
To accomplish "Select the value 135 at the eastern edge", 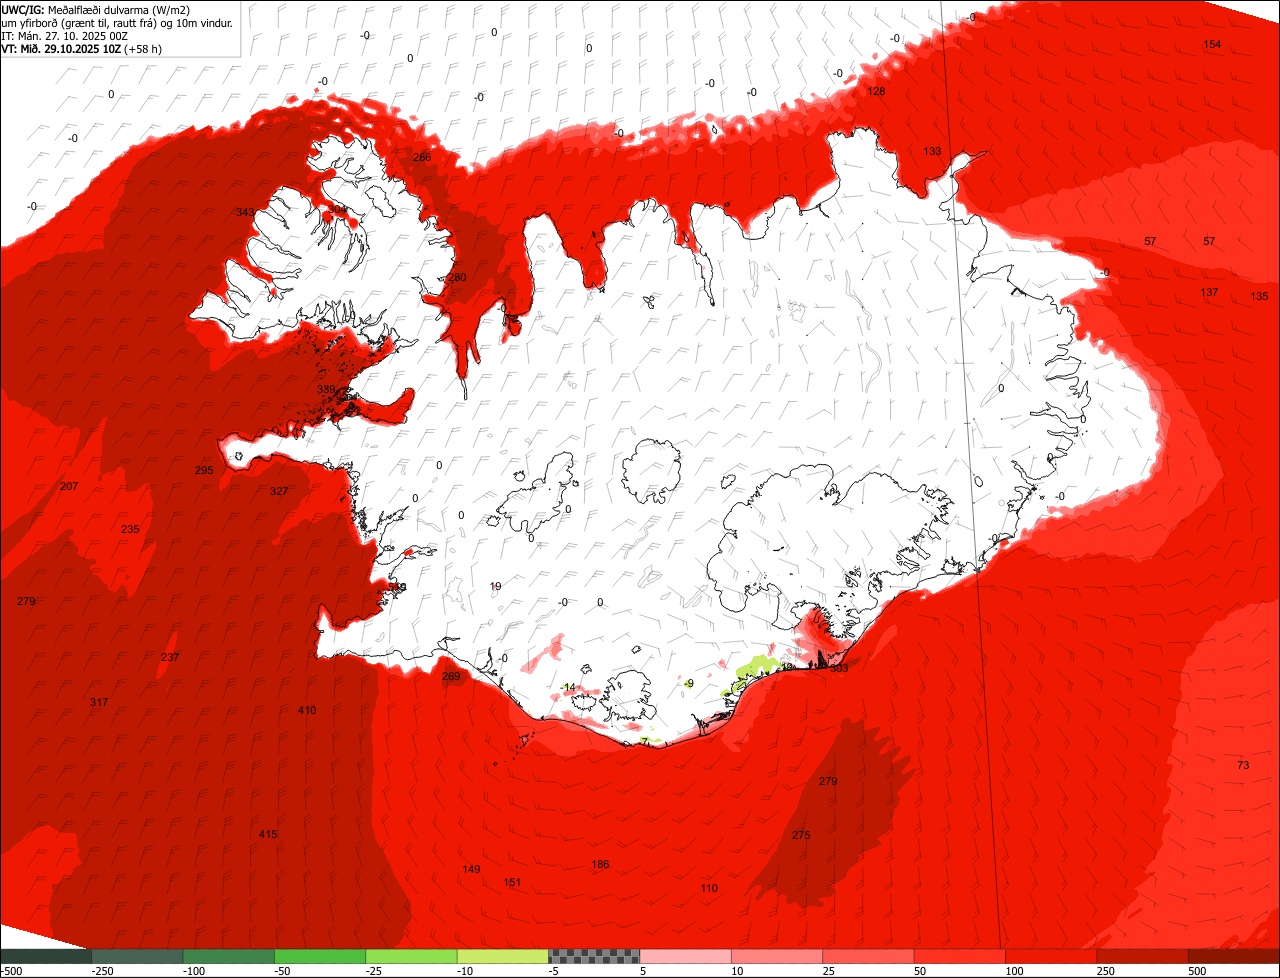I will 1259,296.
